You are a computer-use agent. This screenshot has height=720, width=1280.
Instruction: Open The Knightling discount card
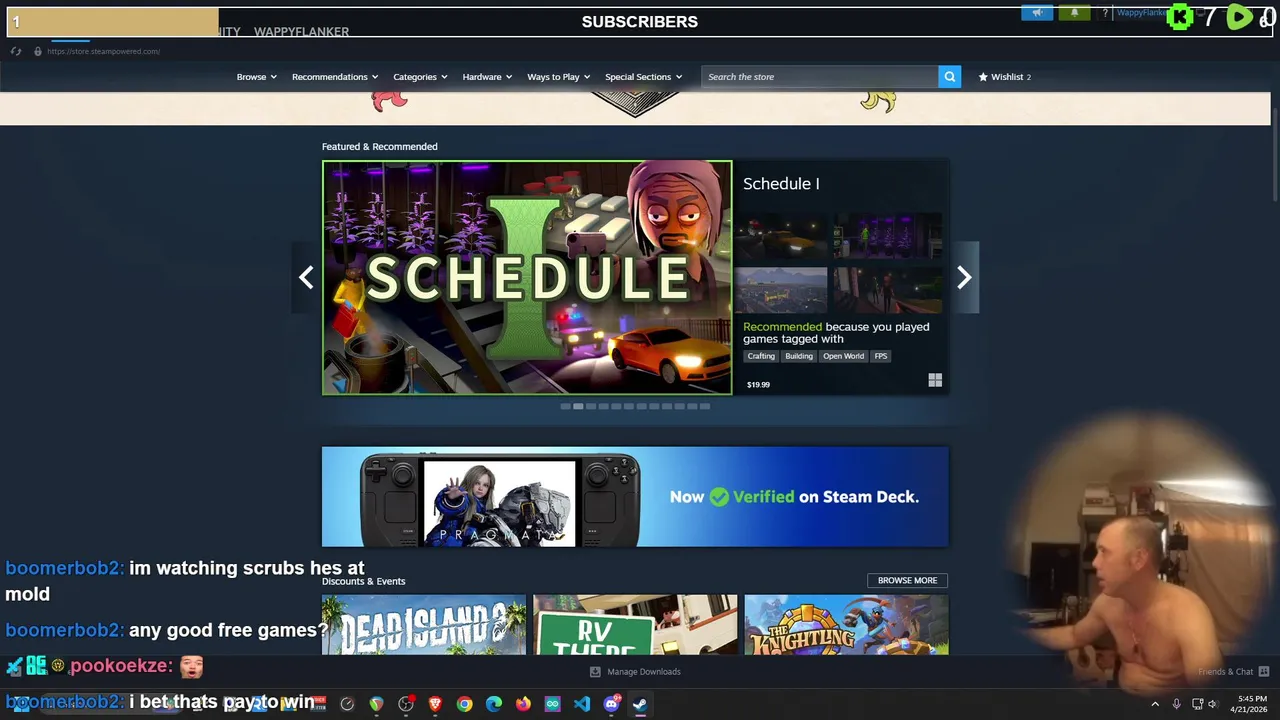click(x=846, y=625)
